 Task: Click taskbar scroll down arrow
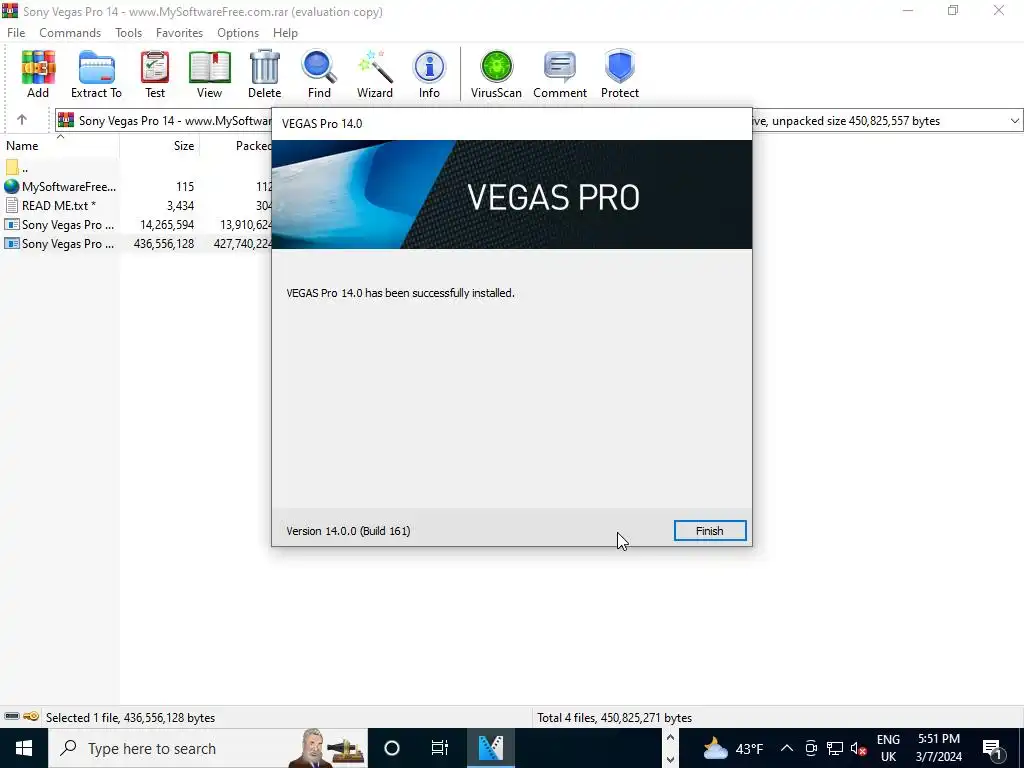click(x=670, y=760)
